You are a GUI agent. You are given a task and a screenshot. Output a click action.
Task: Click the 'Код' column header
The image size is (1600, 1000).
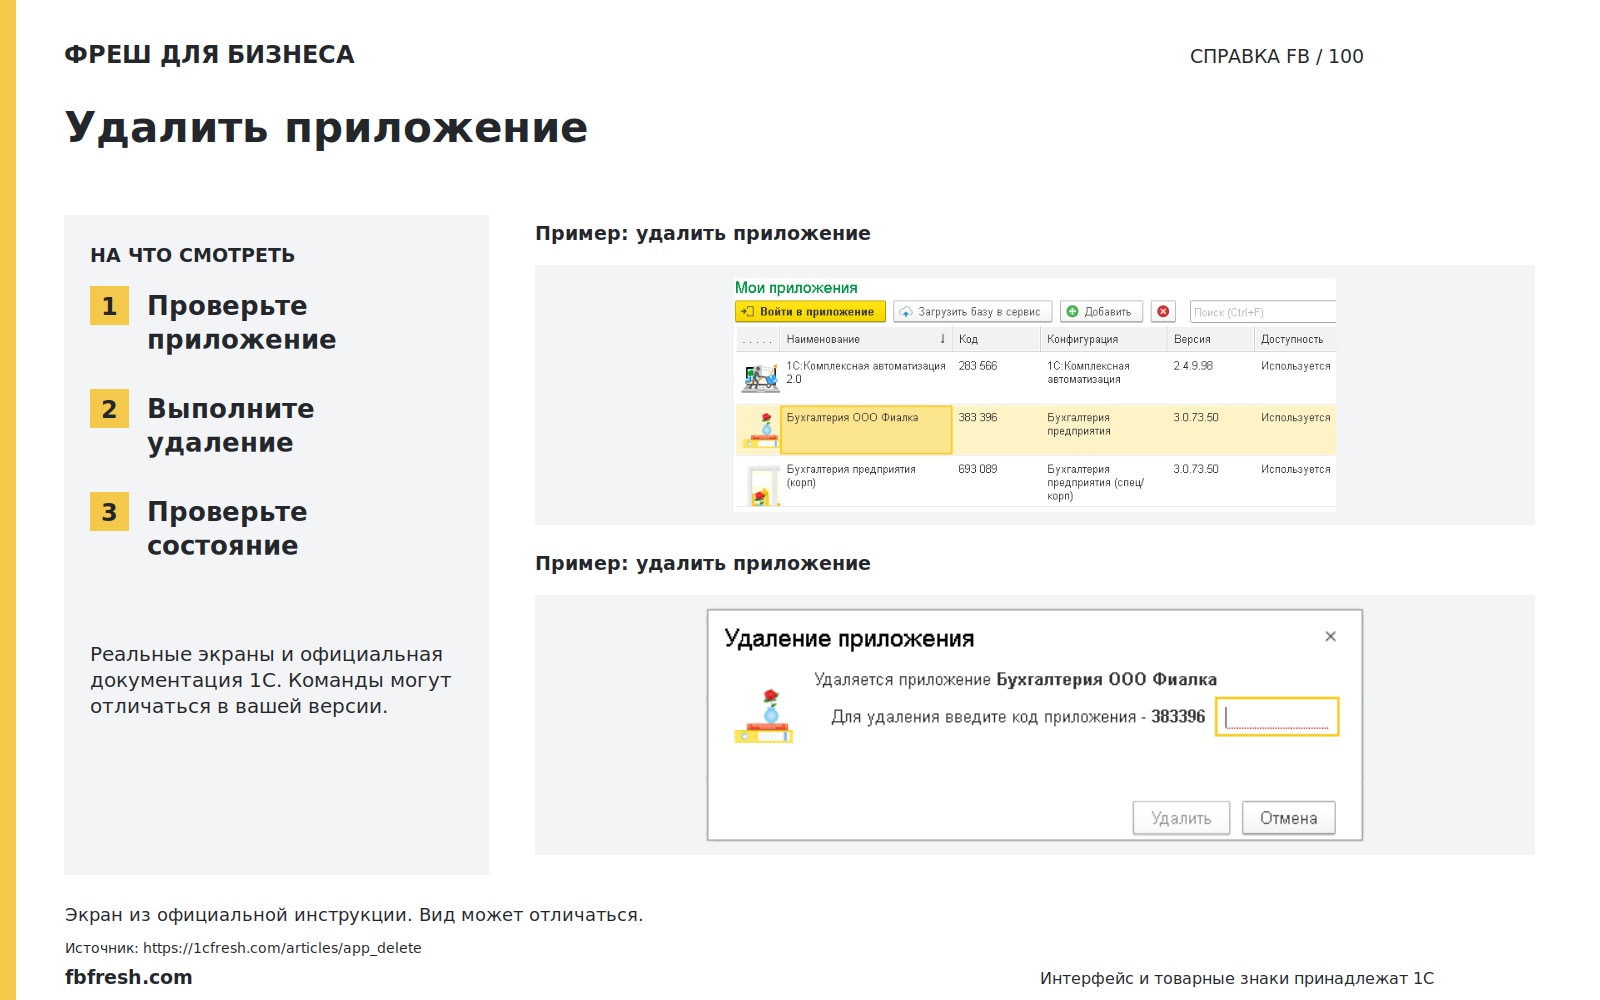[x=996, y=339]
